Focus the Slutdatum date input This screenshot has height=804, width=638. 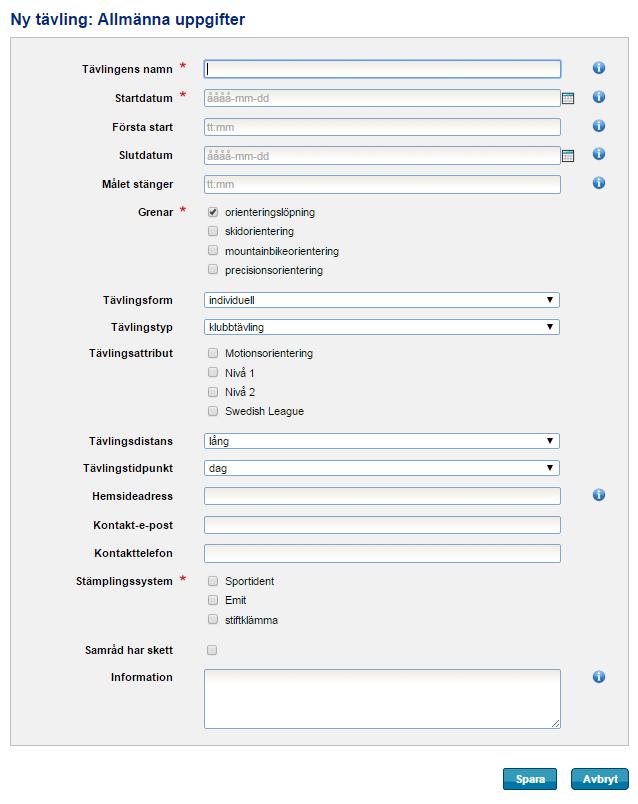[x=382, y=156]
